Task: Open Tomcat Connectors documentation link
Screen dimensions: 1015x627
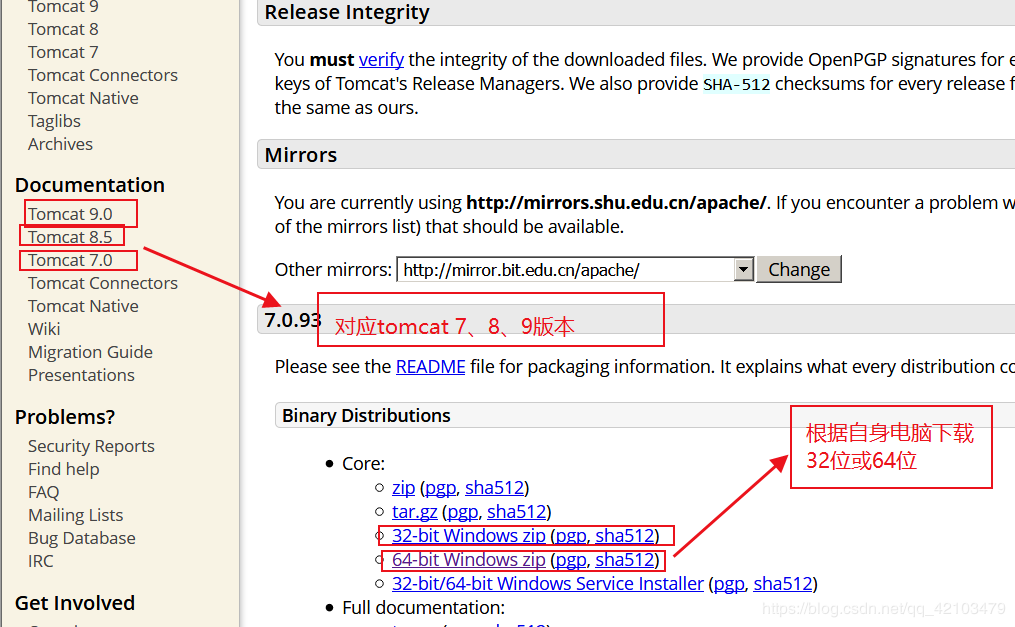Action: coord(102,283)
